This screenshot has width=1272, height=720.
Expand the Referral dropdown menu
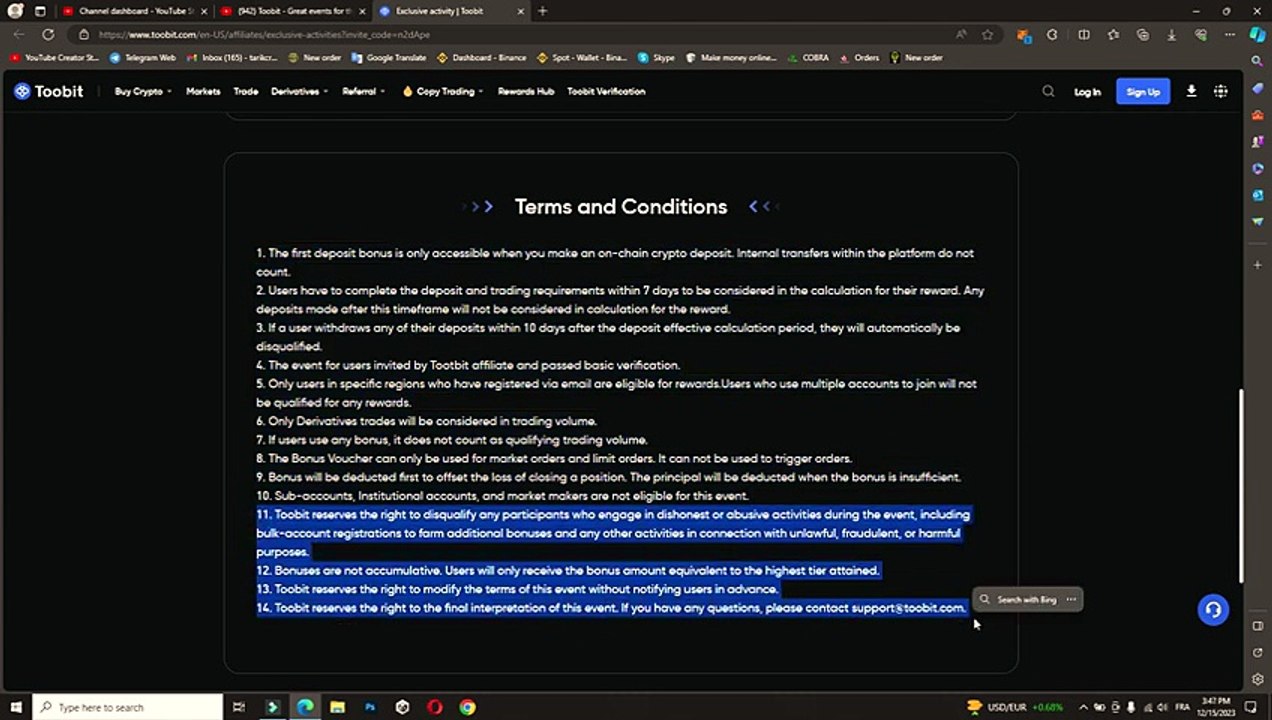click(x=364, y=91)
